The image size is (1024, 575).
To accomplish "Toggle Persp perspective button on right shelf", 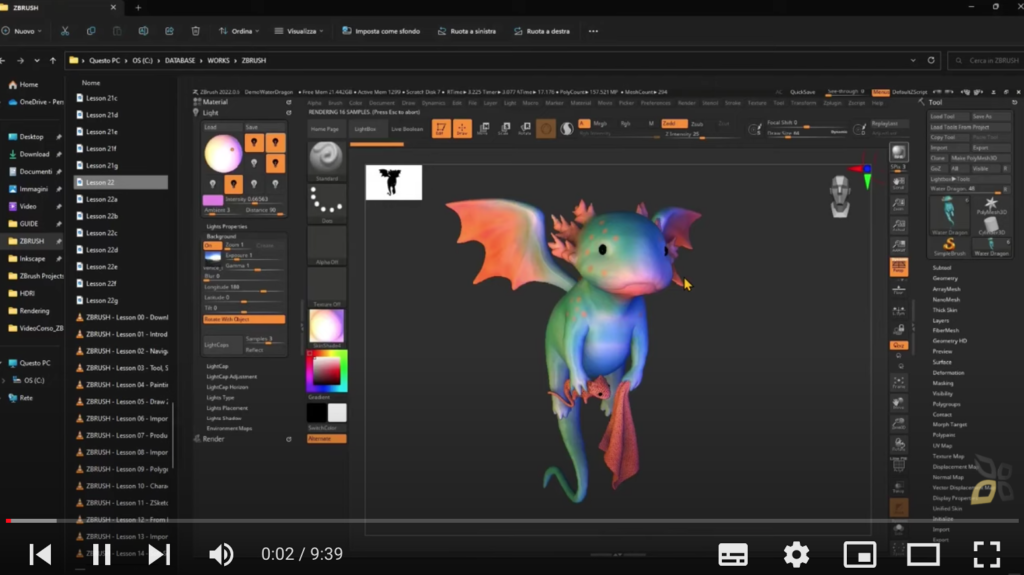I will tap(899, 267).
